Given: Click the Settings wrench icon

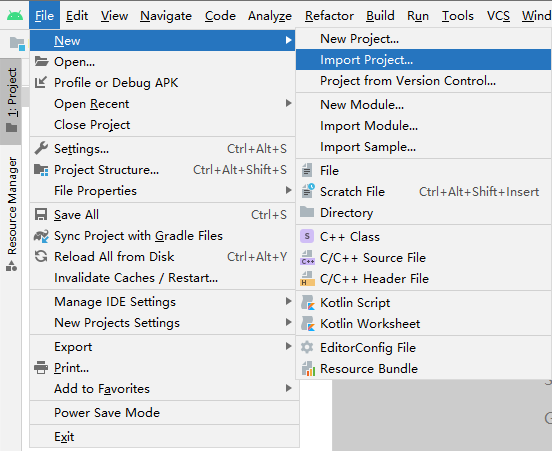Looking at the screenshot, I should pos(41,148).
